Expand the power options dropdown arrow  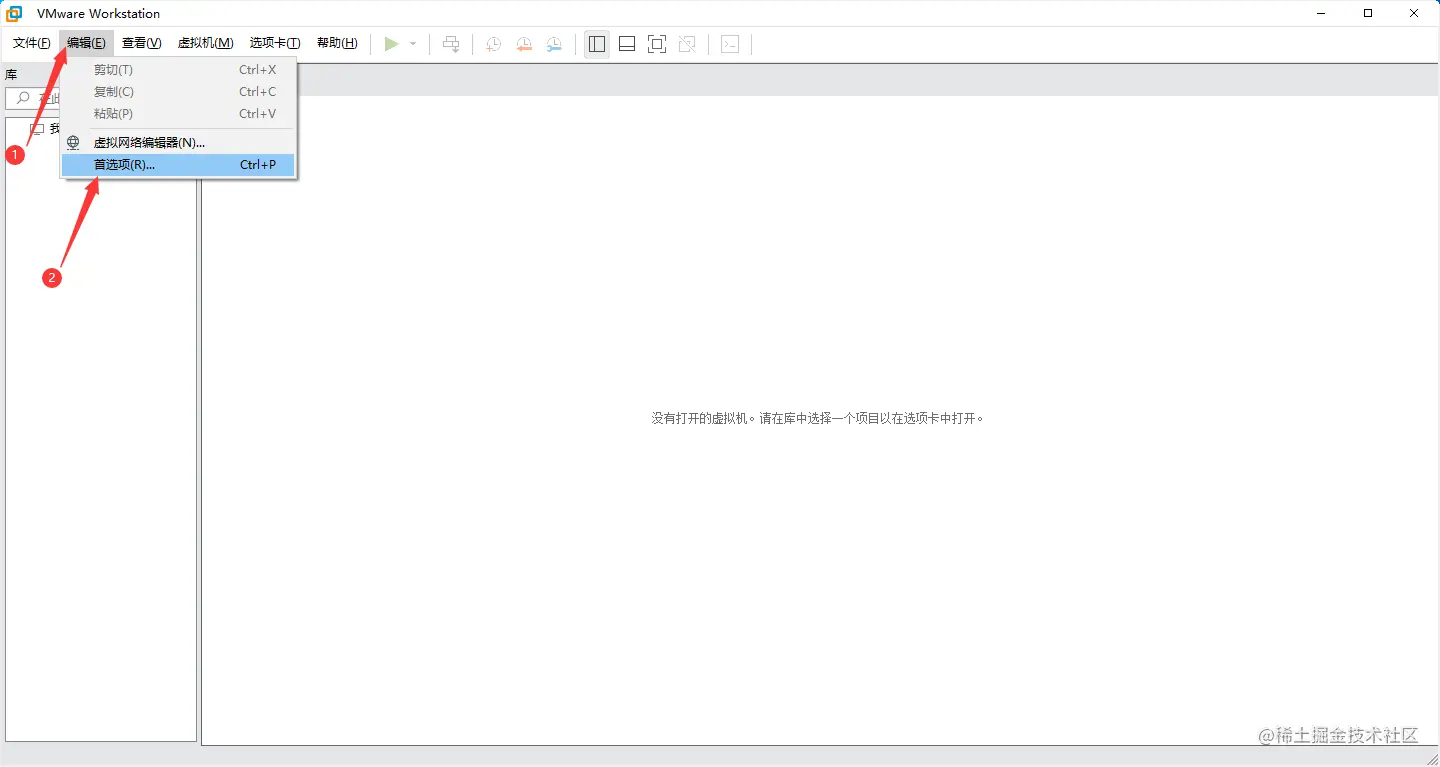(x=413, y=44)
